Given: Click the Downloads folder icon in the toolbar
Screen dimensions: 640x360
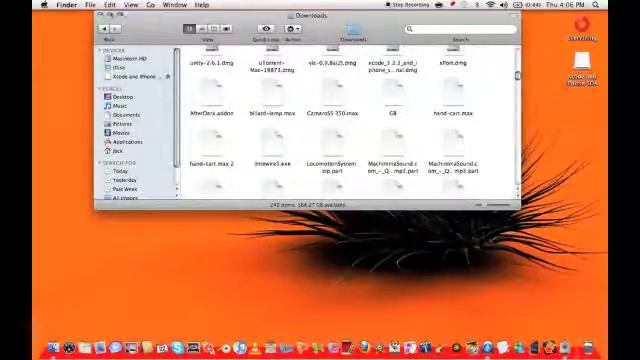Looking at the screenshot, I should coord(353,29).
